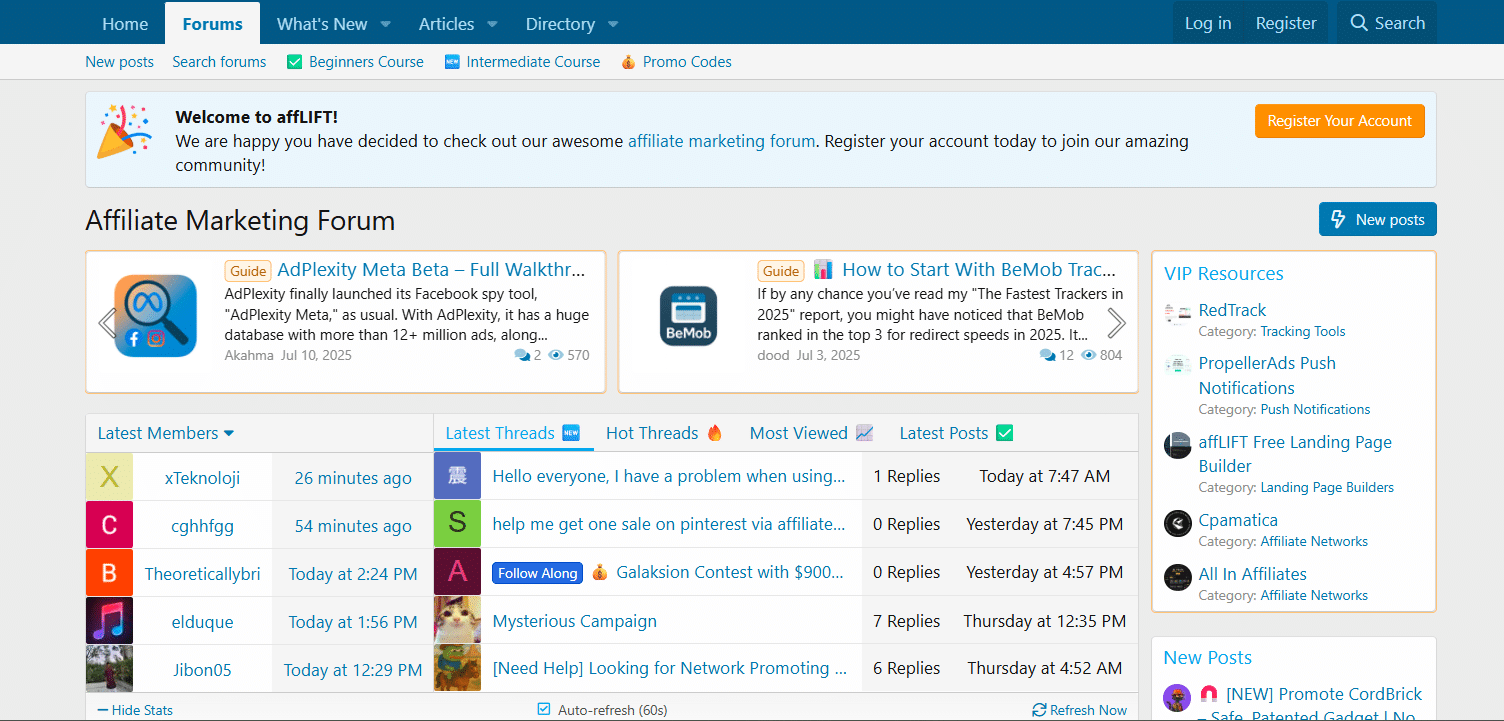Click avatar beside 'Hello everyone' thread
The width and height of the screenshot is (1504, 721).
click(457, 476)
